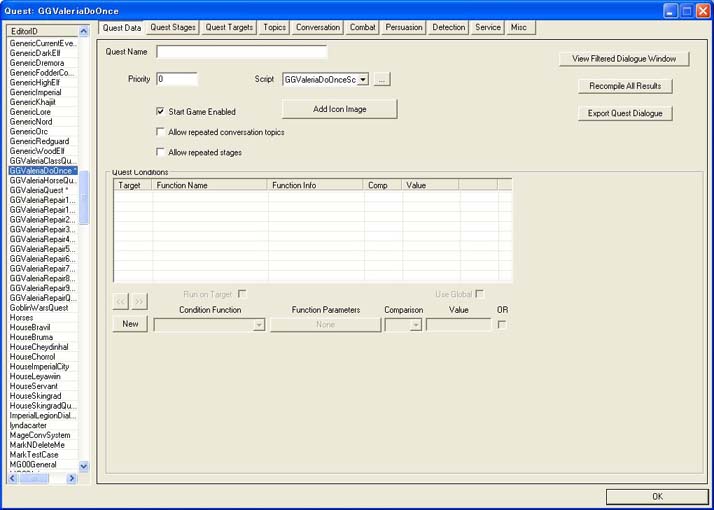Click the previous condition arrow button
This screenshot has height=510, width=714.
[121, 301]
